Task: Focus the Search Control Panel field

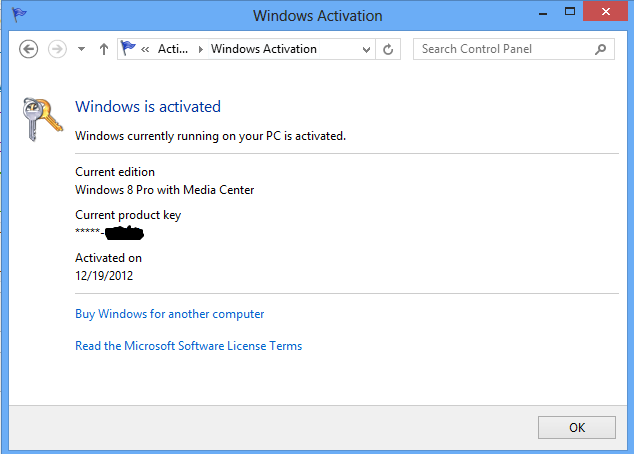Action: [x=503, y=49]
